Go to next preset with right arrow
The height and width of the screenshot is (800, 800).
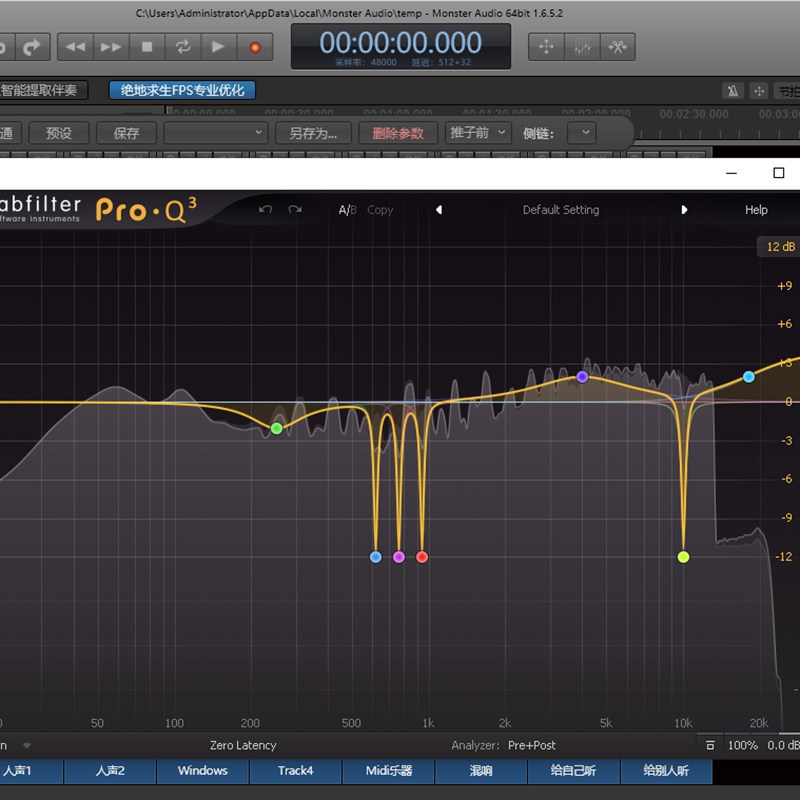click(684, 210)
